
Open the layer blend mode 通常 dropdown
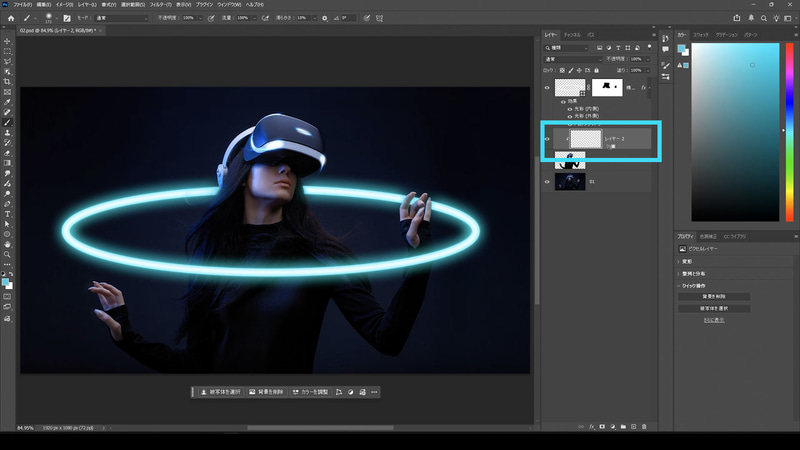[x=575, y=59]
